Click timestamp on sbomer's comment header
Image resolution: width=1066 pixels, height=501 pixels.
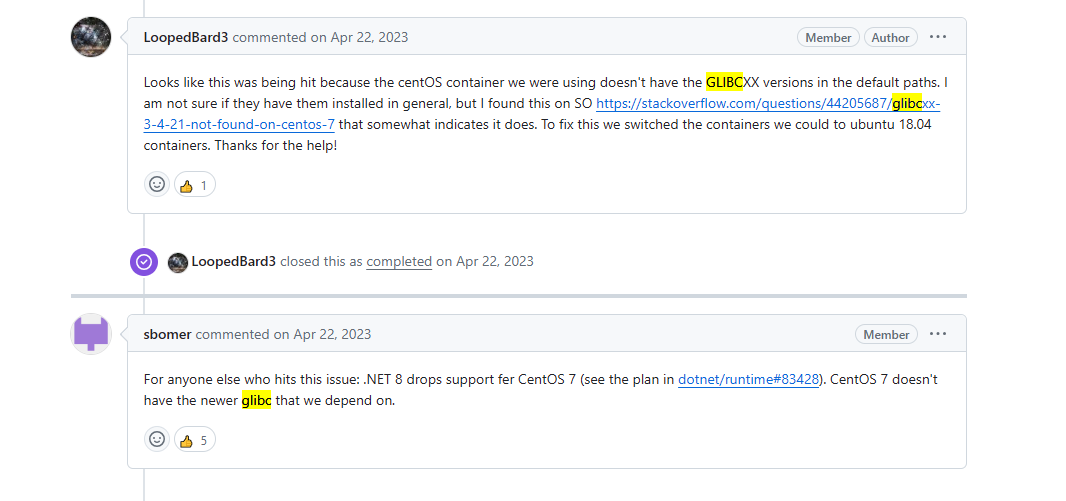[x=322, y=334]
